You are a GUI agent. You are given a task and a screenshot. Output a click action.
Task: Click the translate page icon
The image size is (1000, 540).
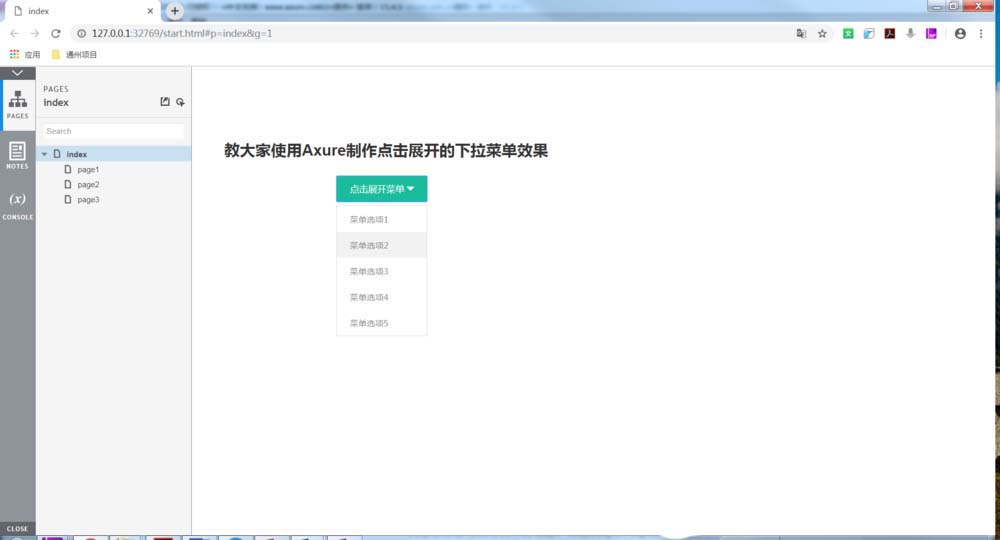[x=801, y=33]
